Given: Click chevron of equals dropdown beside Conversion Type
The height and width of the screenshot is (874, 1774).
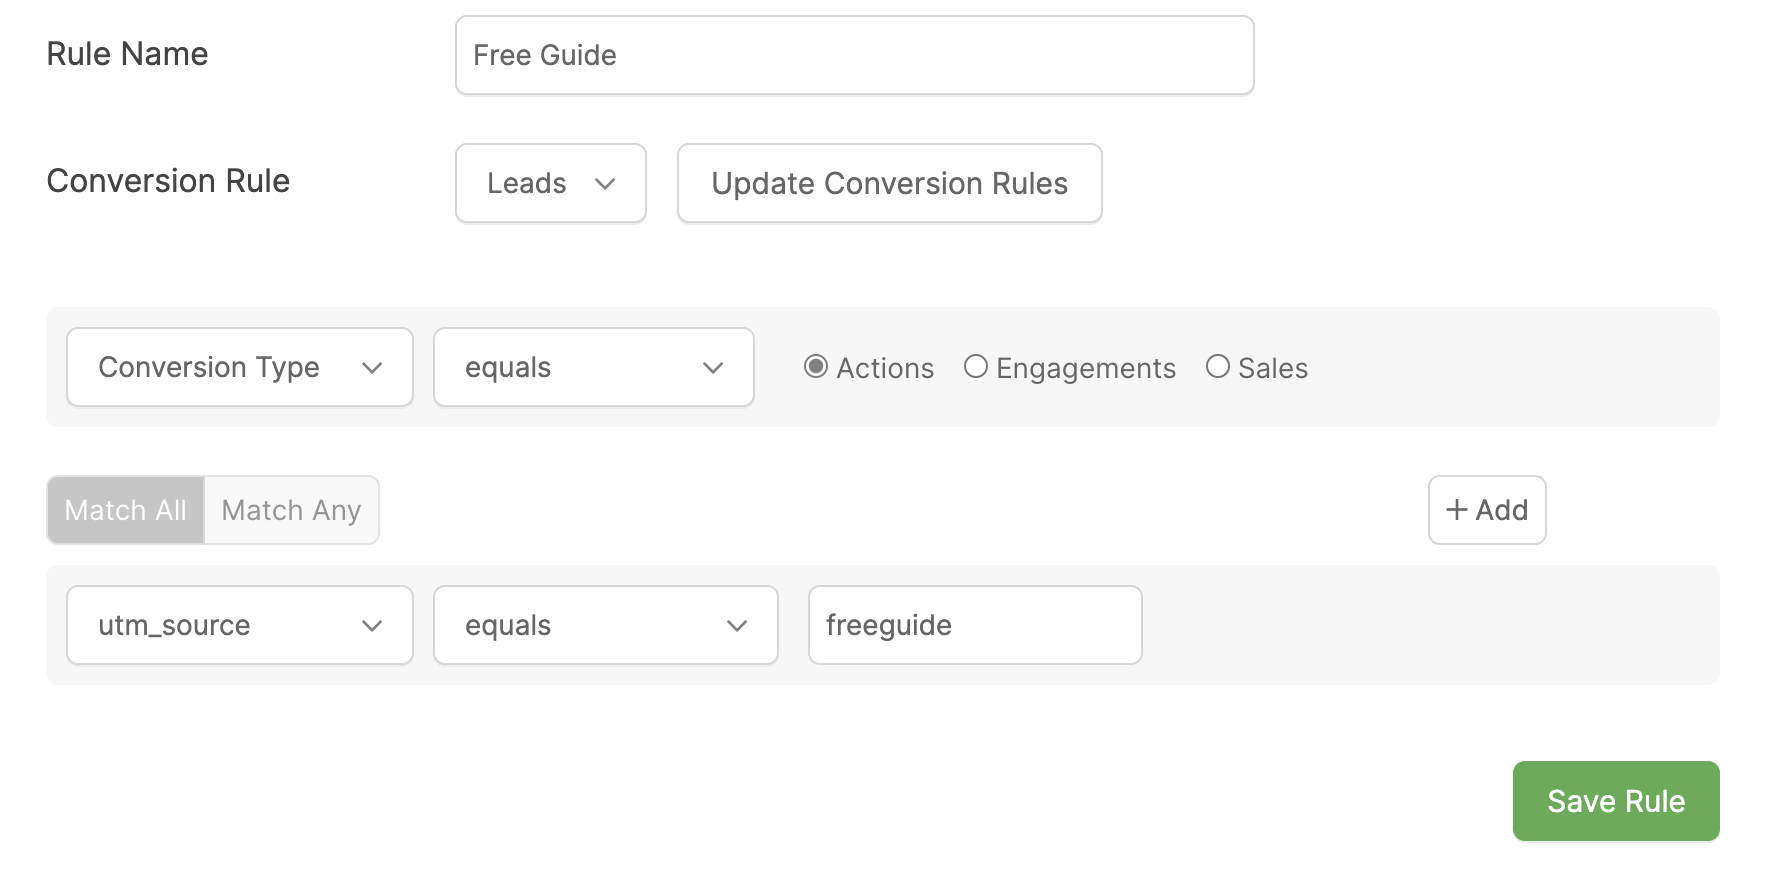Looking at the screenshot, I should tap(713, 368).
